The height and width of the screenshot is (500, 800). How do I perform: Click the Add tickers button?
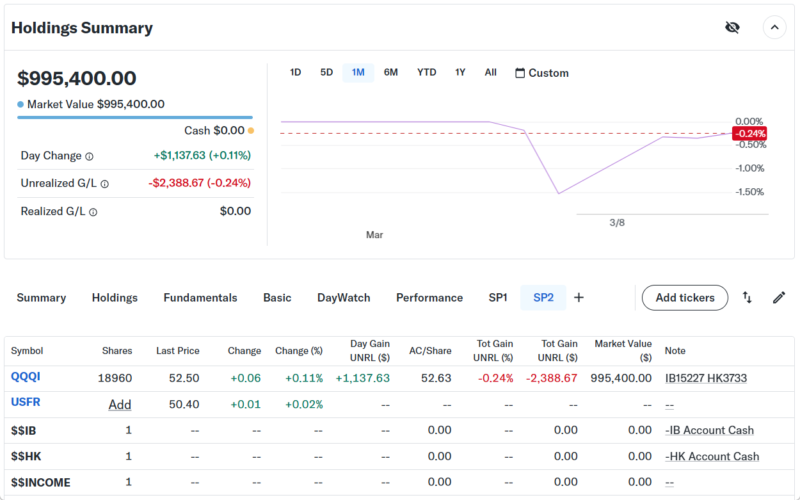[684, 297]
